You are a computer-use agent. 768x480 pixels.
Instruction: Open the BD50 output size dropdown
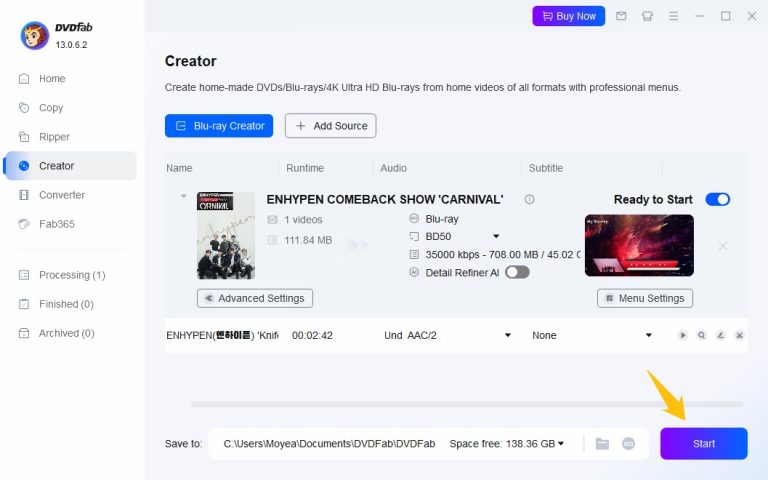pos(496,237)
